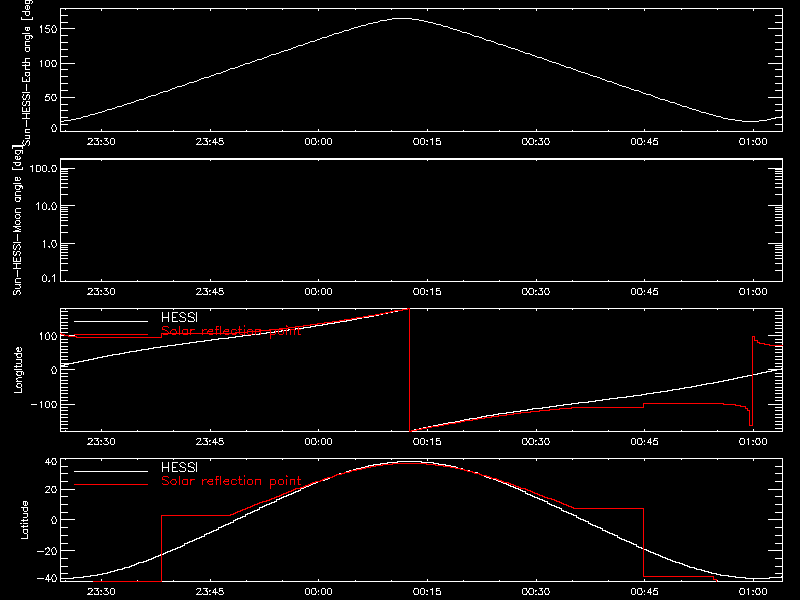The image size is (800, 600).
Task: Click the -100 tick on Longitude axis
Action: [x=43, y=404]
